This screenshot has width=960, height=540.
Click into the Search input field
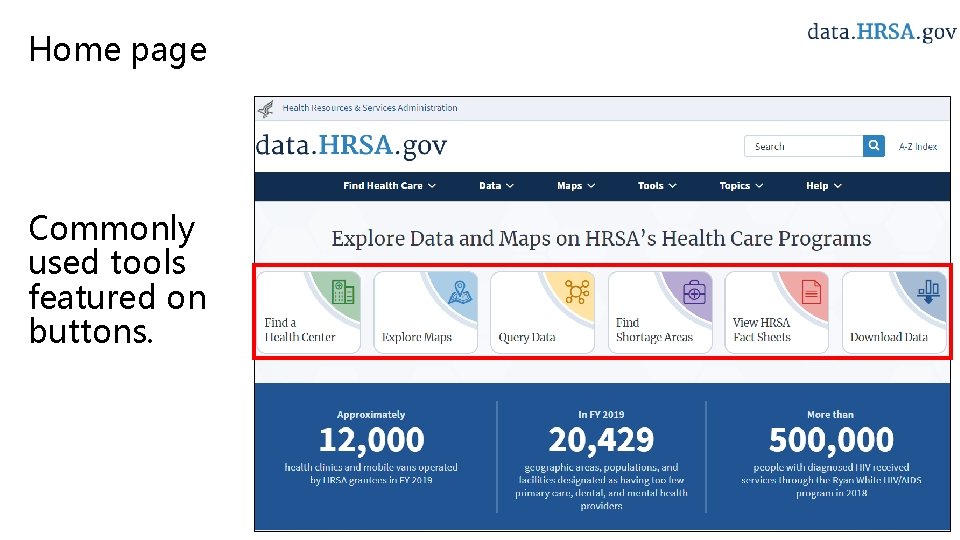pyautogui.click(x=803, y=146)
